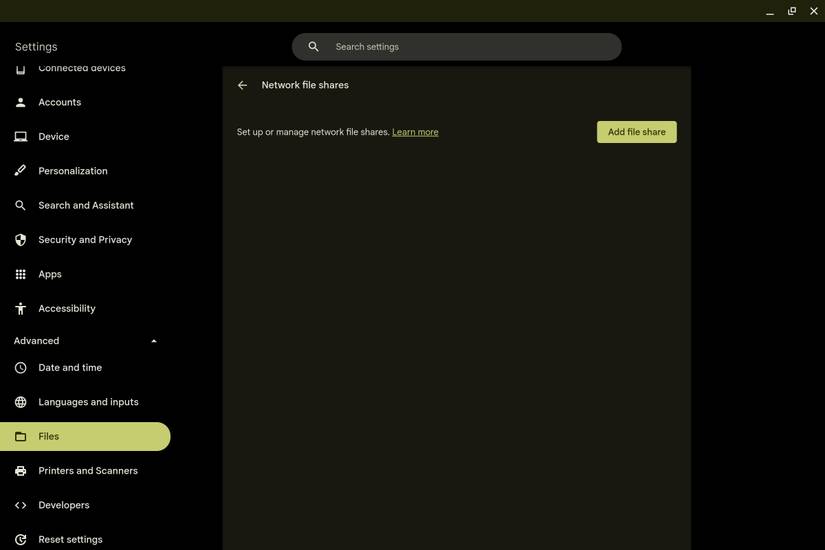Click the Files folder icon
Screen dimensions: 825x550
click(21, 436)
